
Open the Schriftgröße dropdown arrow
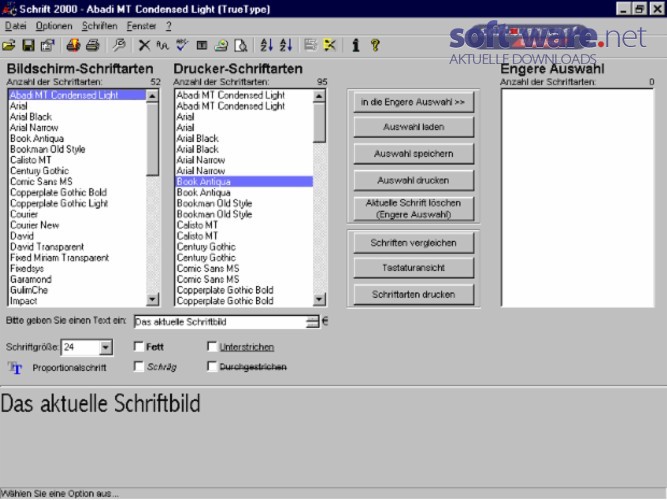click(105, 348)
